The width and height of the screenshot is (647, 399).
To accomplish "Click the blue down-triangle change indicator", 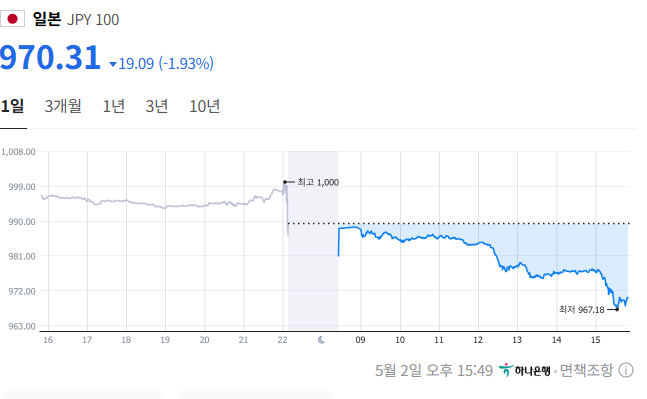I will [113, 64].
